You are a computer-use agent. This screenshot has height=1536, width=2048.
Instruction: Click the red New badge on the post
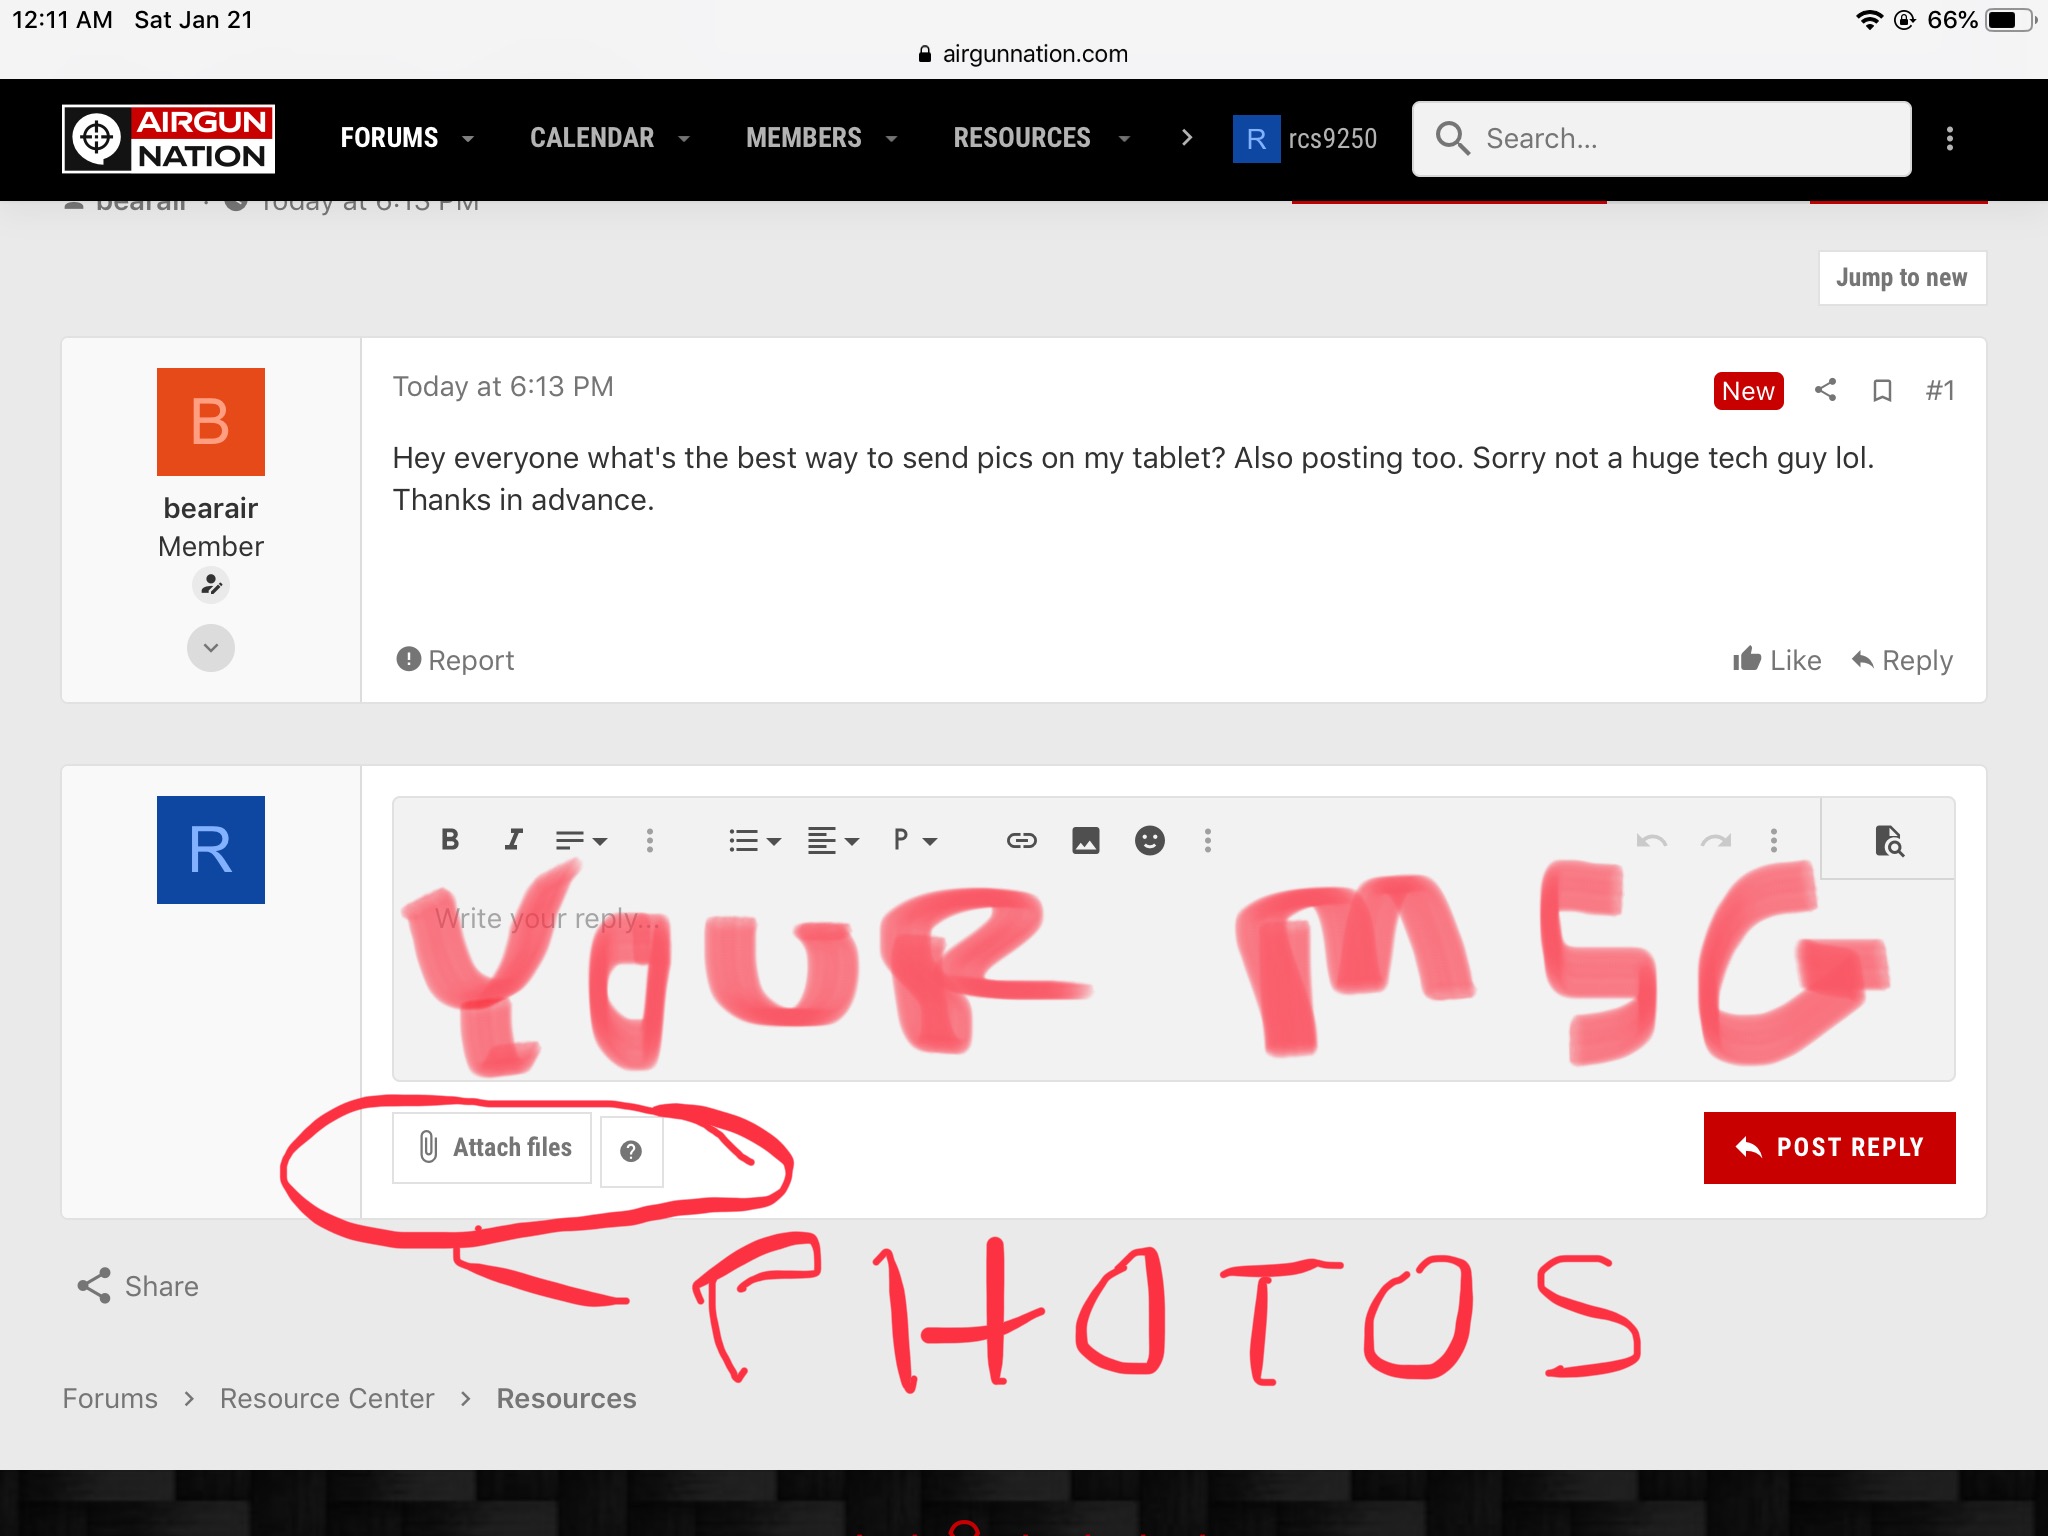pyautogui.click(x=1748, y=391)
